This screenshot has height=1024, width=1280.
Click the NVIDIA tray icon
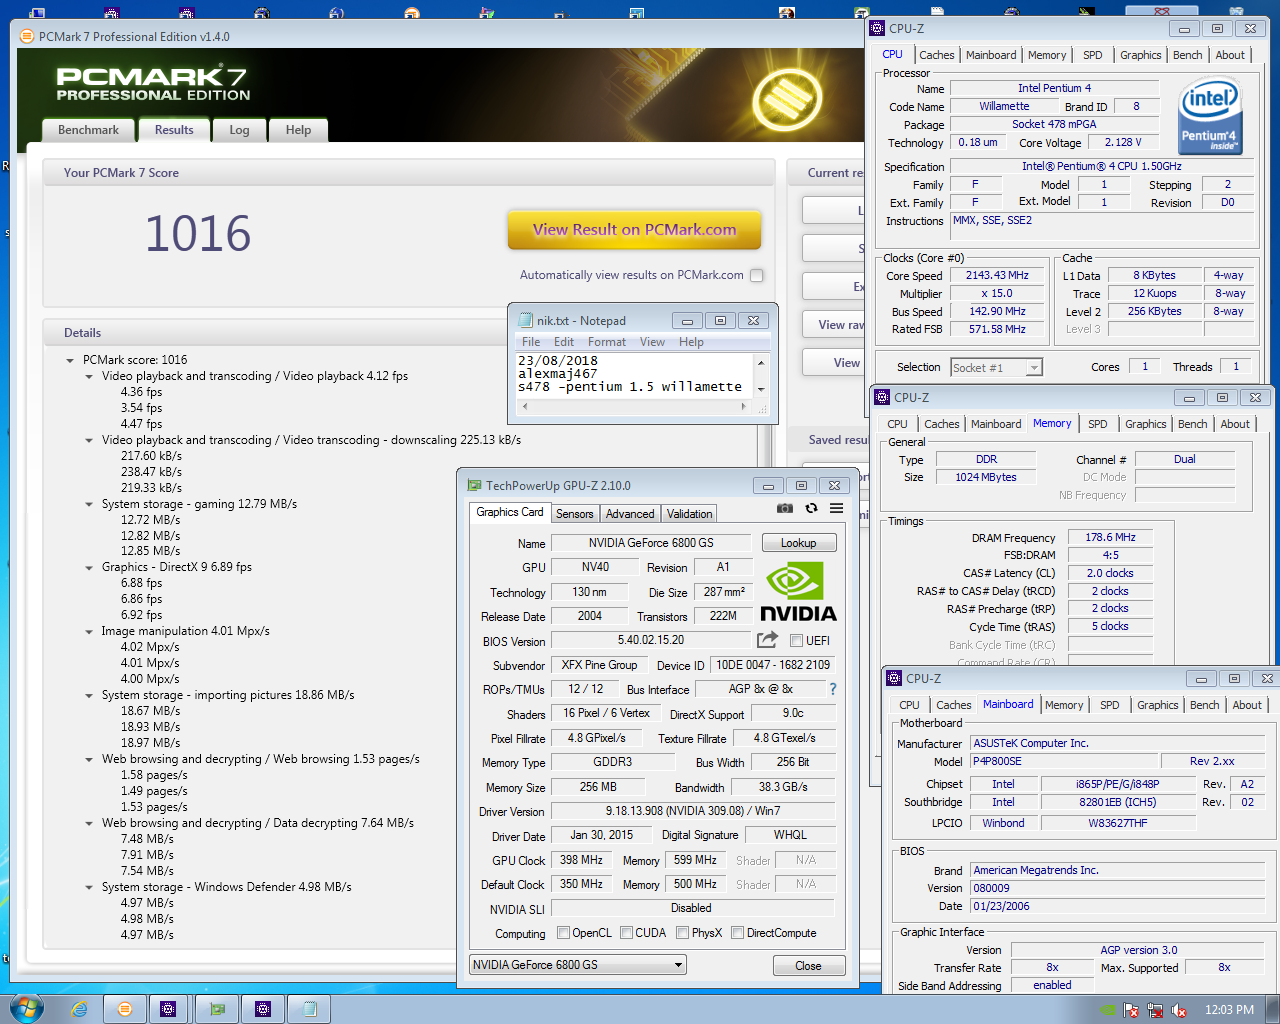pyautogui.click(x=1108, y=1010)
